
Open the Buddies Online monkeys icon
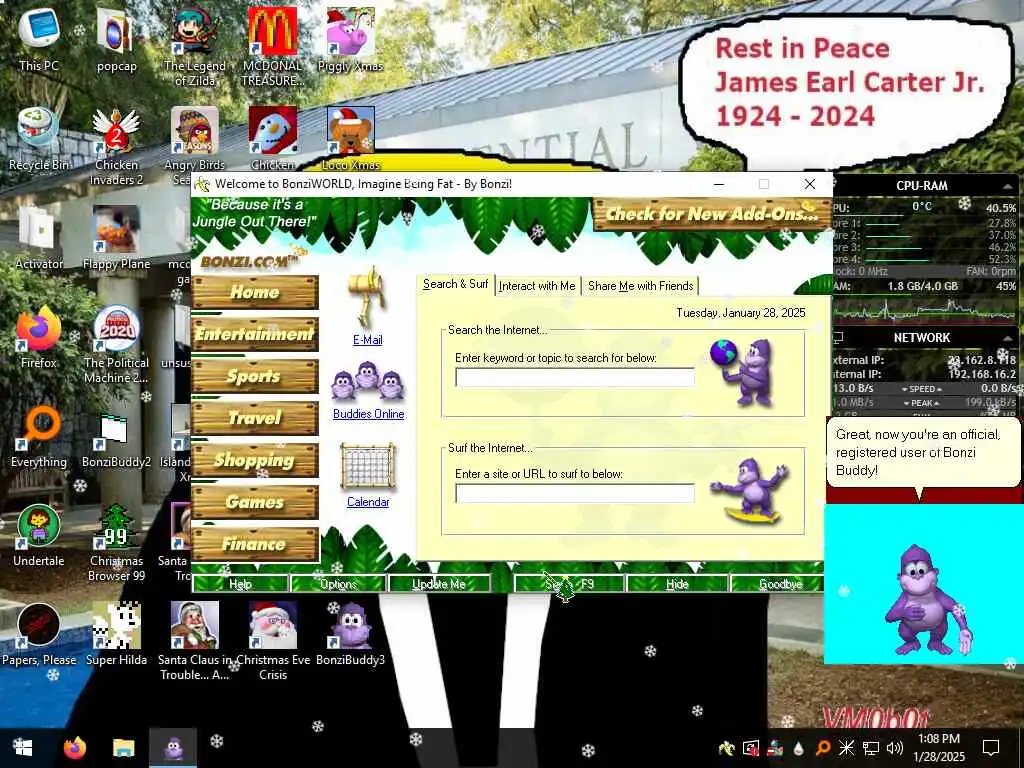pos(368,383)
